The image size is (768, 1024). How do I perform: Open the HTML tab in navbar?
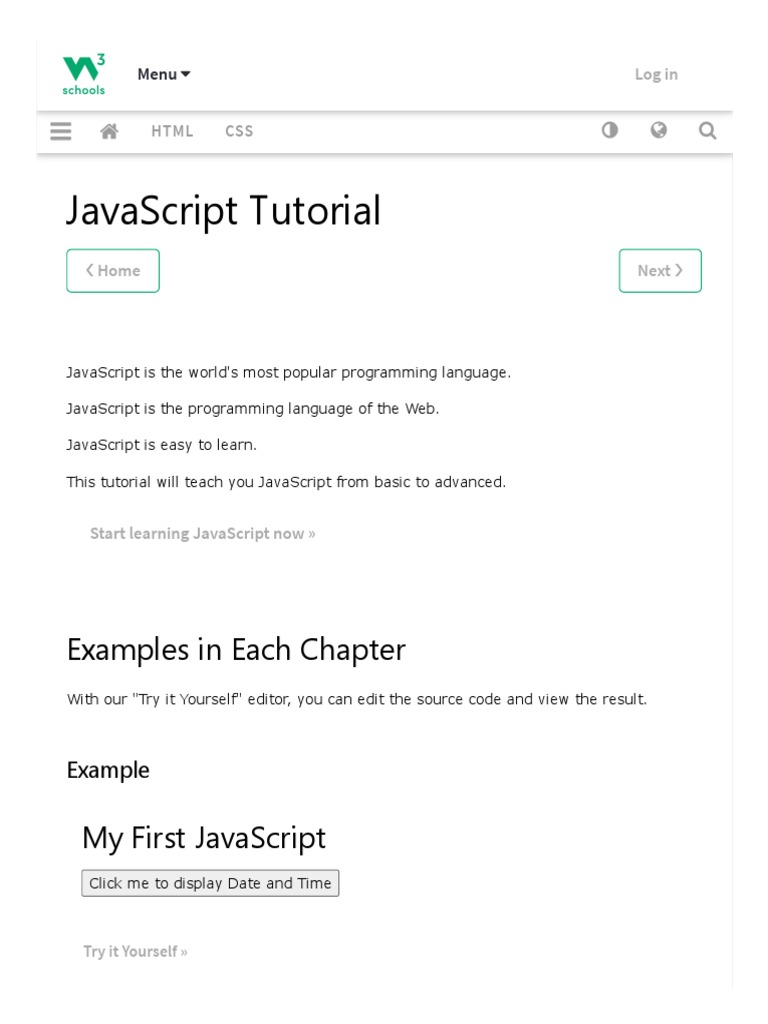click(172, 131)
